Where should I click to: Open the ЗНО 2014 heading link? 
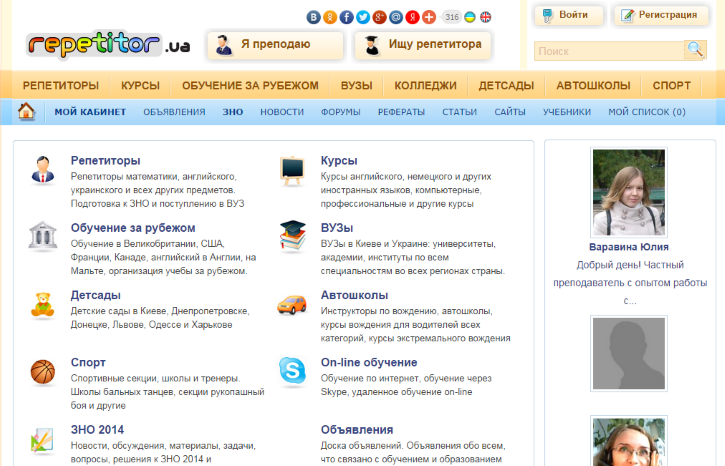(x=97, y=429)
